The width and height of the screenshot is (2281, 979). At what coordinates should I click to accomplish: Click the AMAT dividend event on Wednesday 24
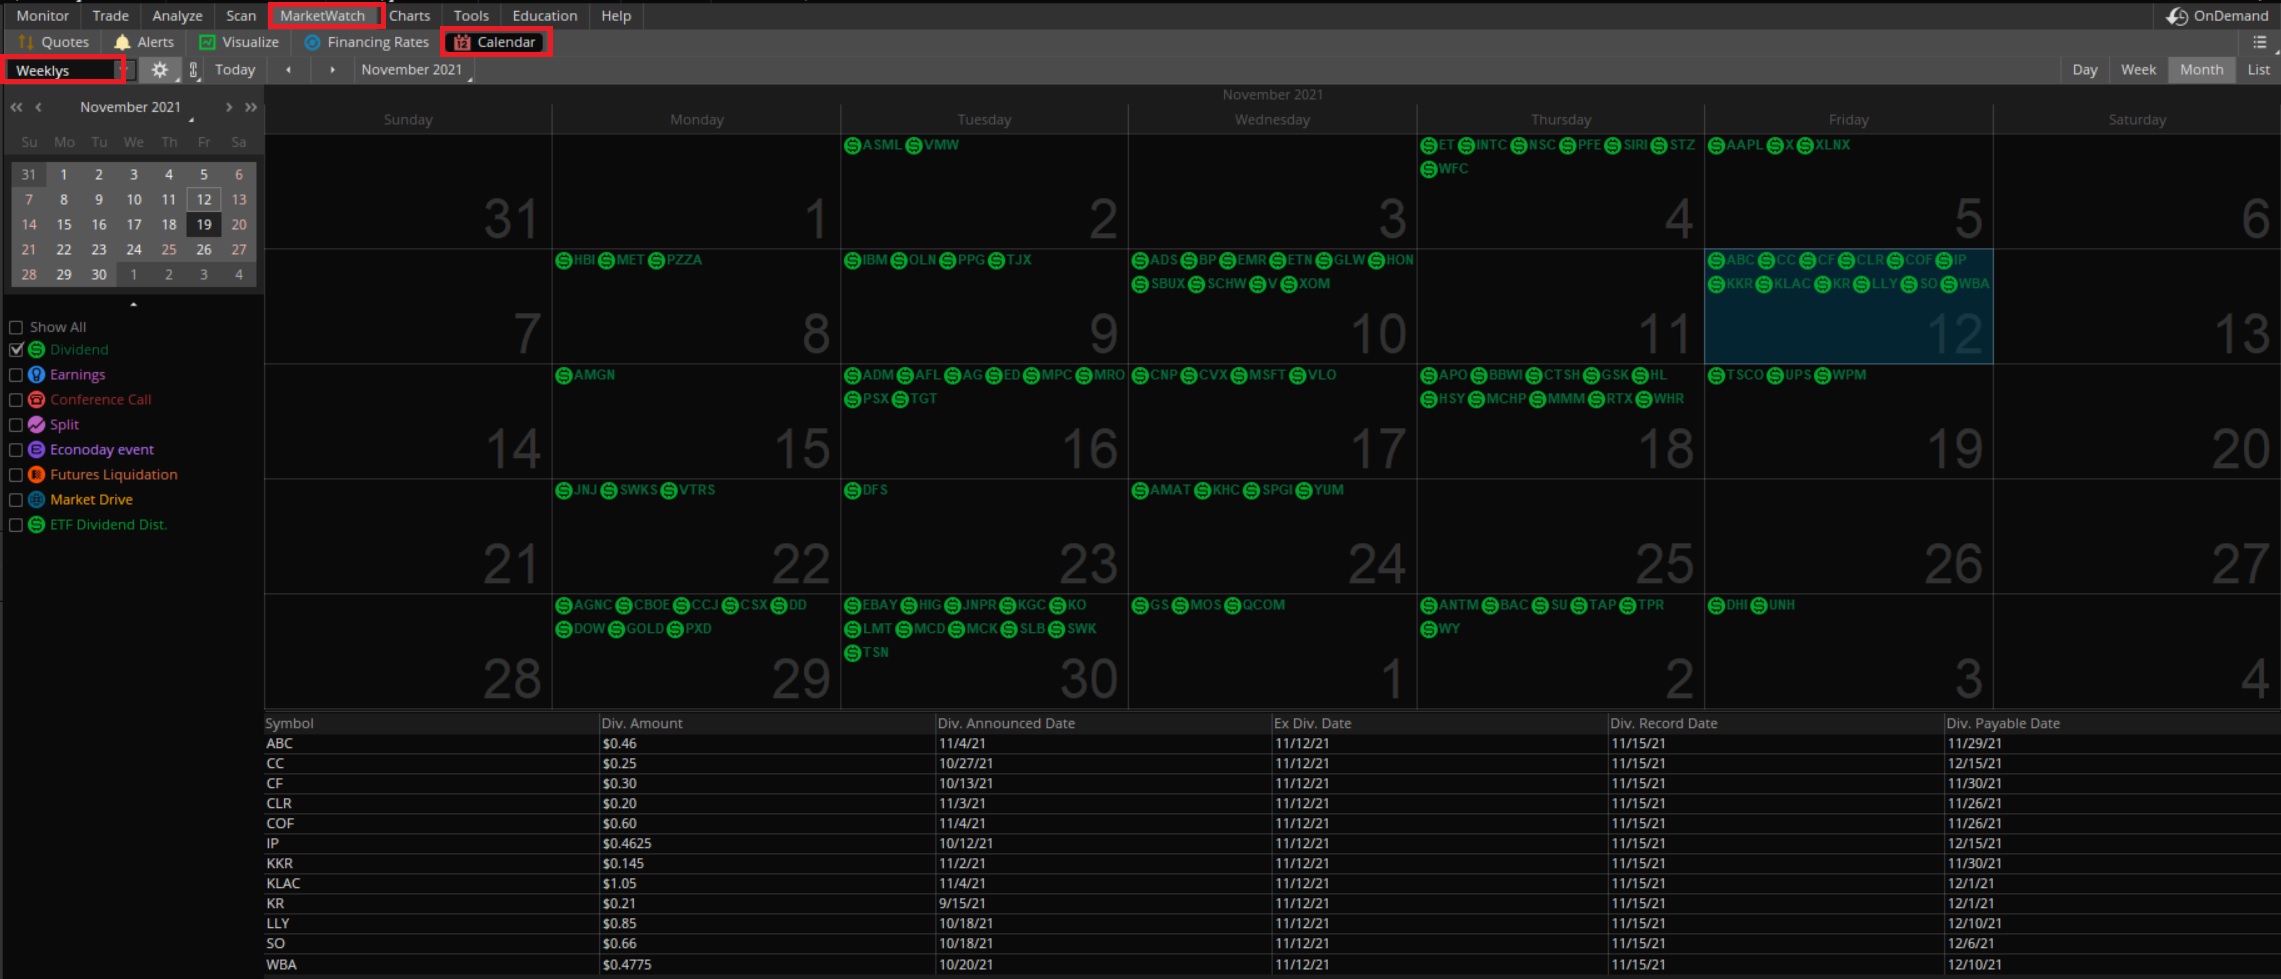[x=1161, y=490]
